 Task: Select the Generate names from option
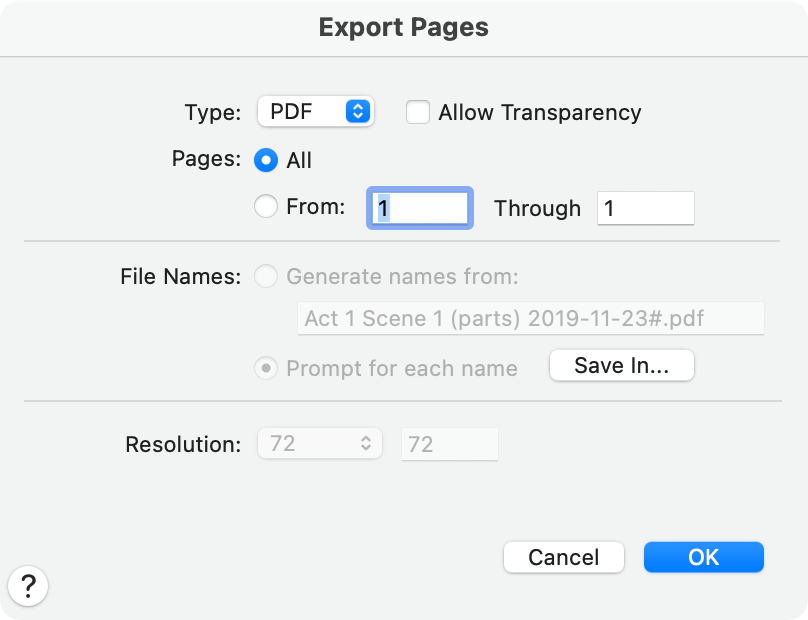coord(264,276)
